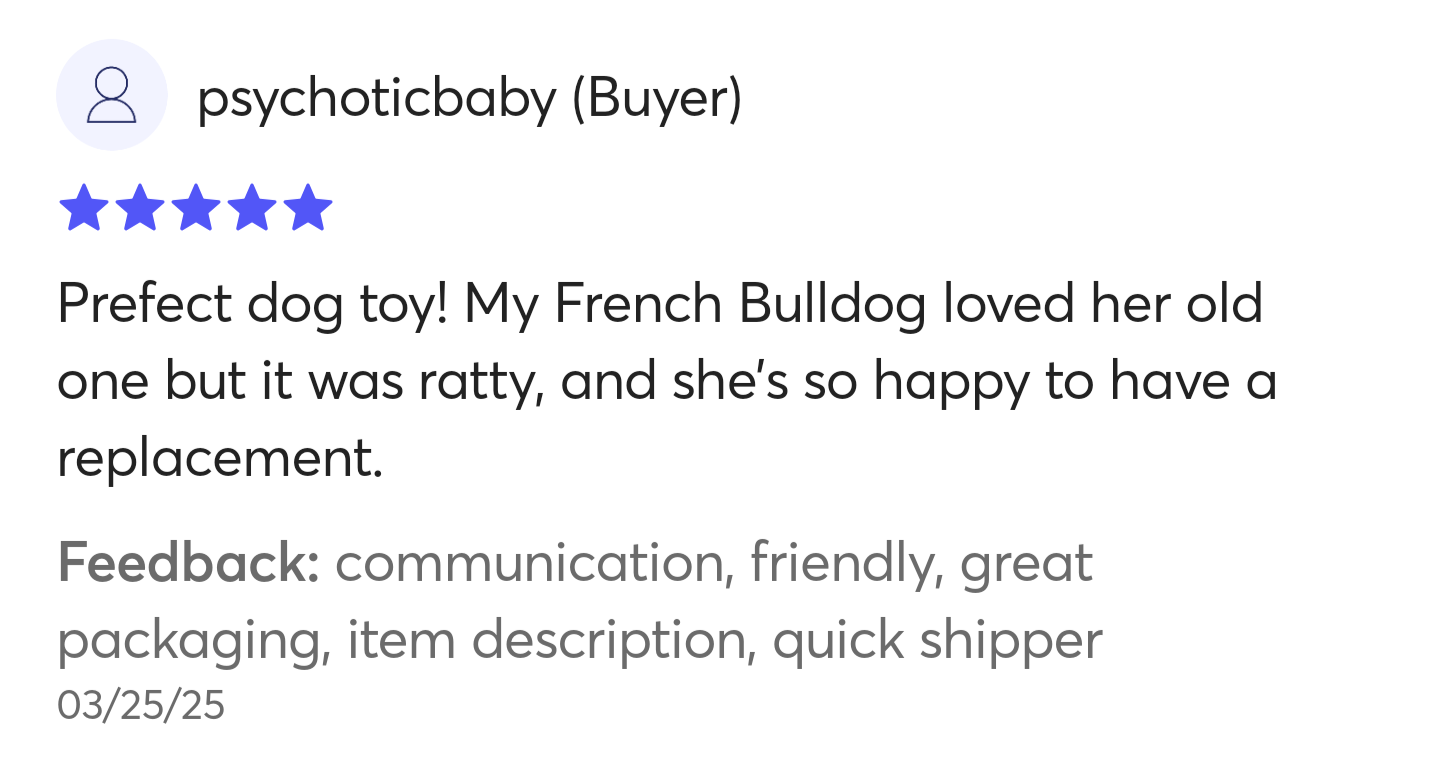Click the review date 03/25/25
1440x780 pixels.
(141, 706)
